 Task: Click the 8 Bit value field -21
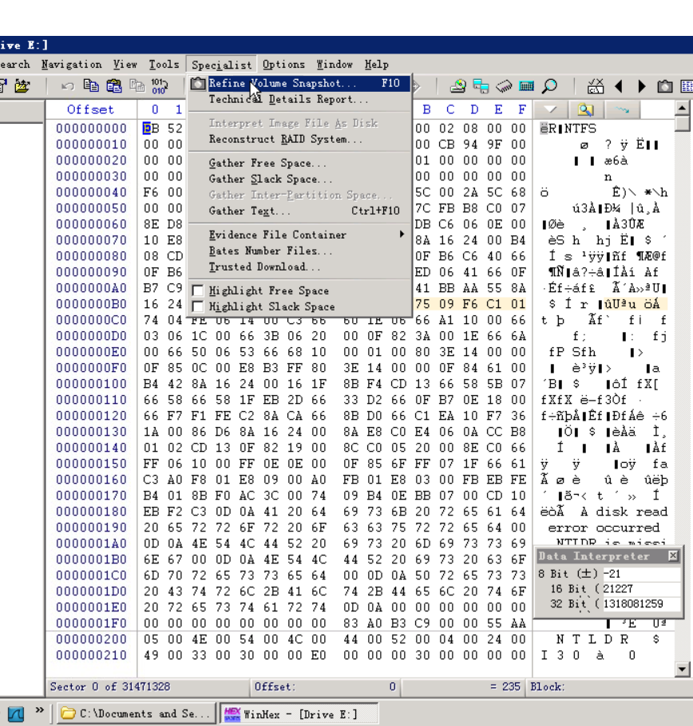tap(642, 574)
